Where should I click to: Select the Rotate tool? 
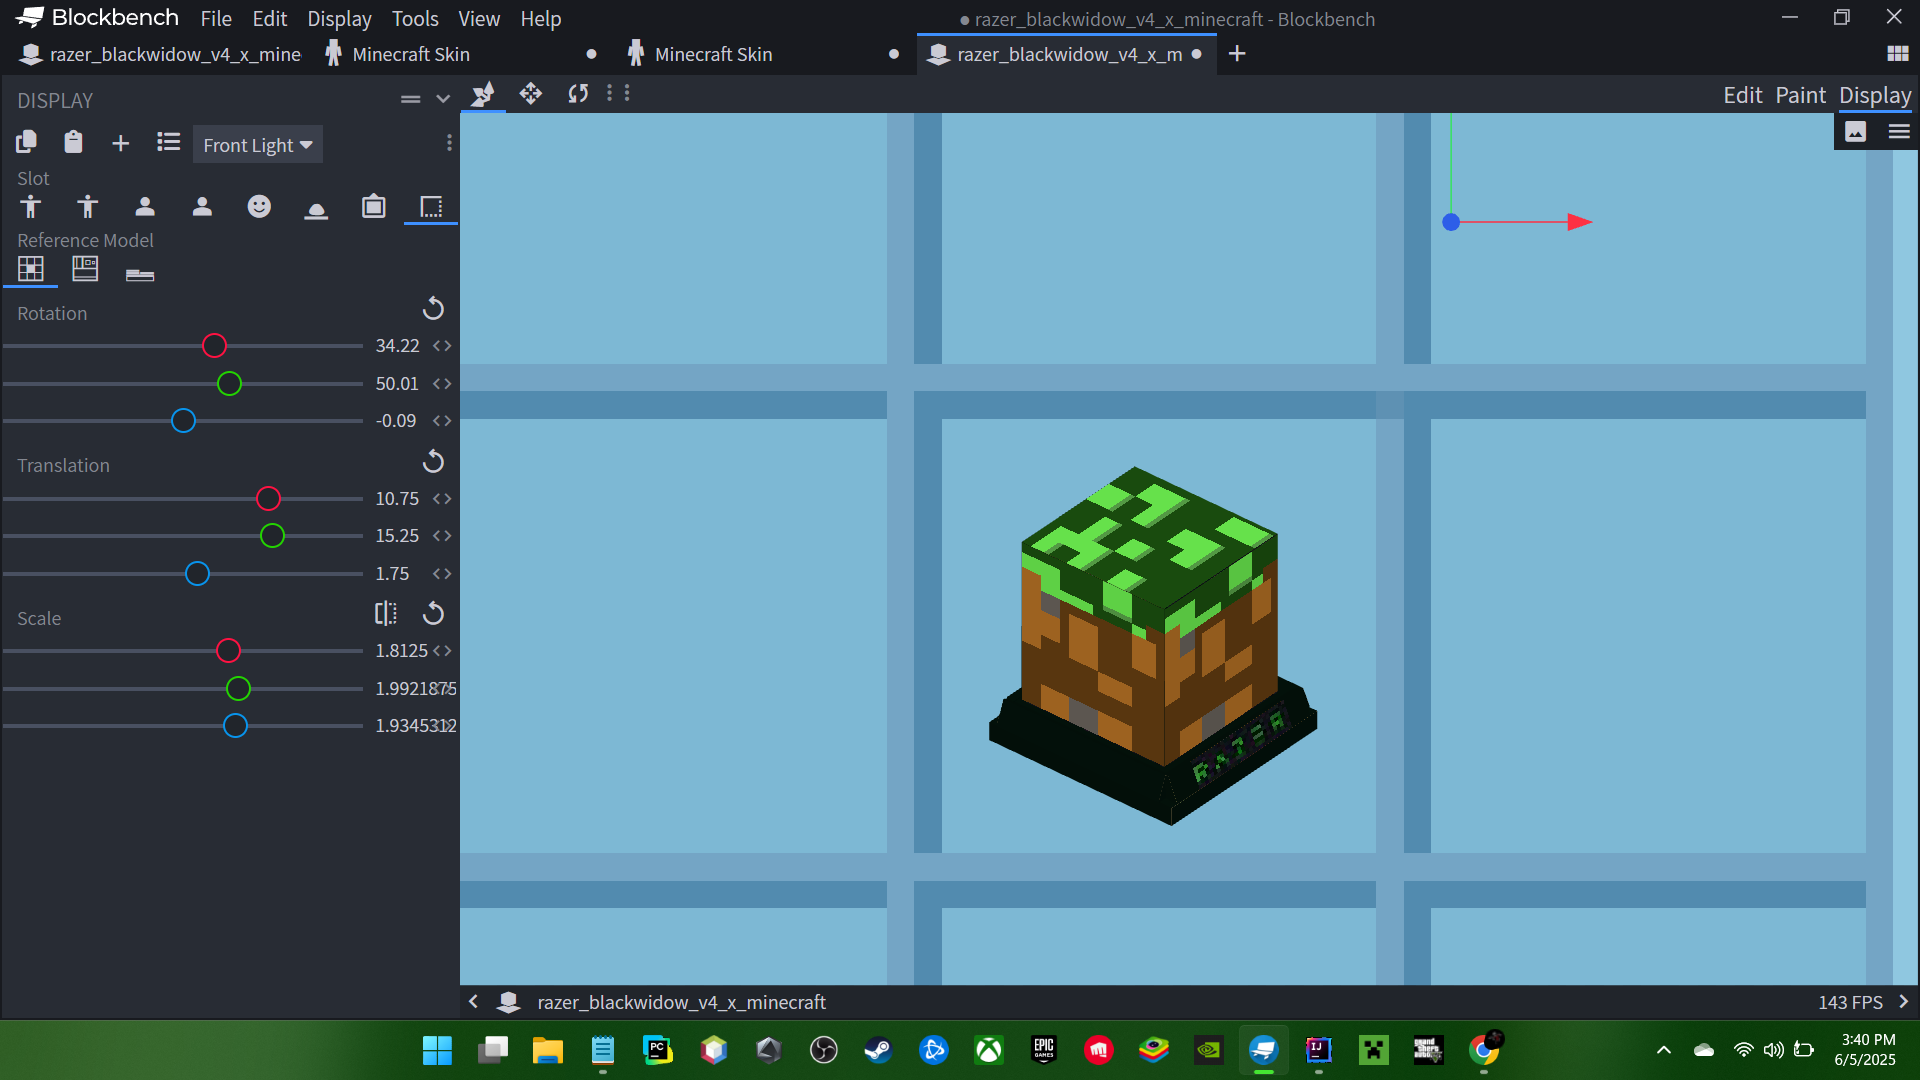pos(578,94)
